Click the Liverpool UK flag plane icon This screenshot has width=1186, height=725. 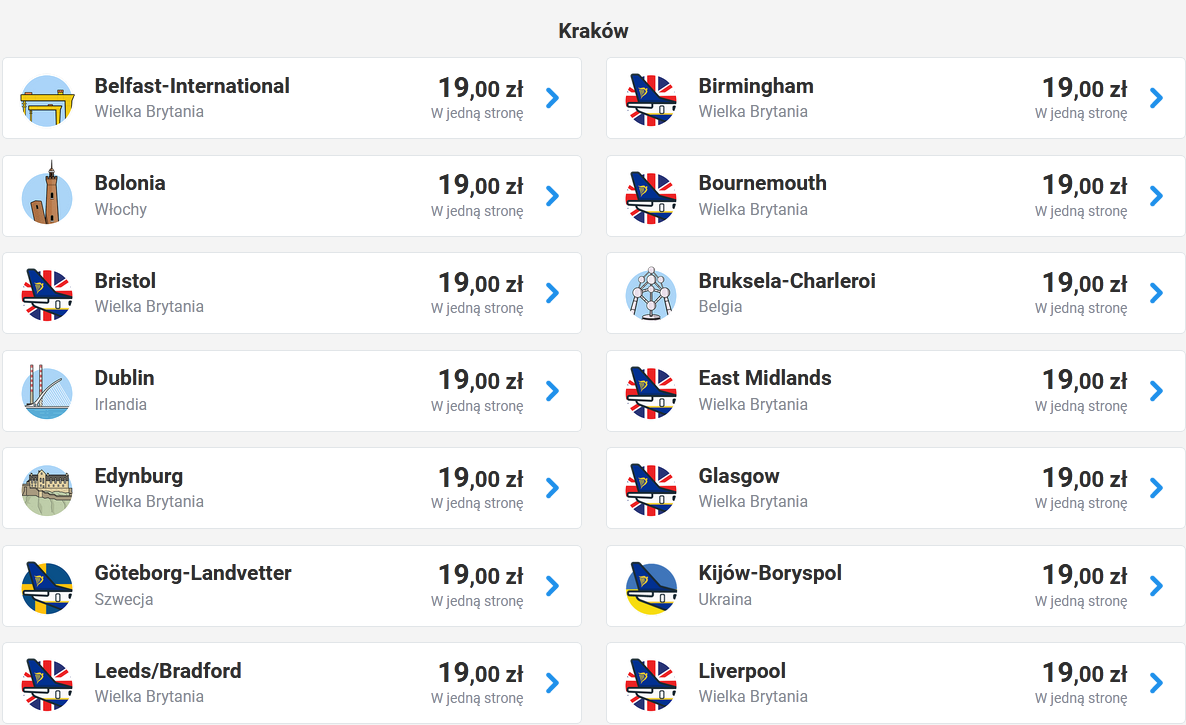(650, 685)
